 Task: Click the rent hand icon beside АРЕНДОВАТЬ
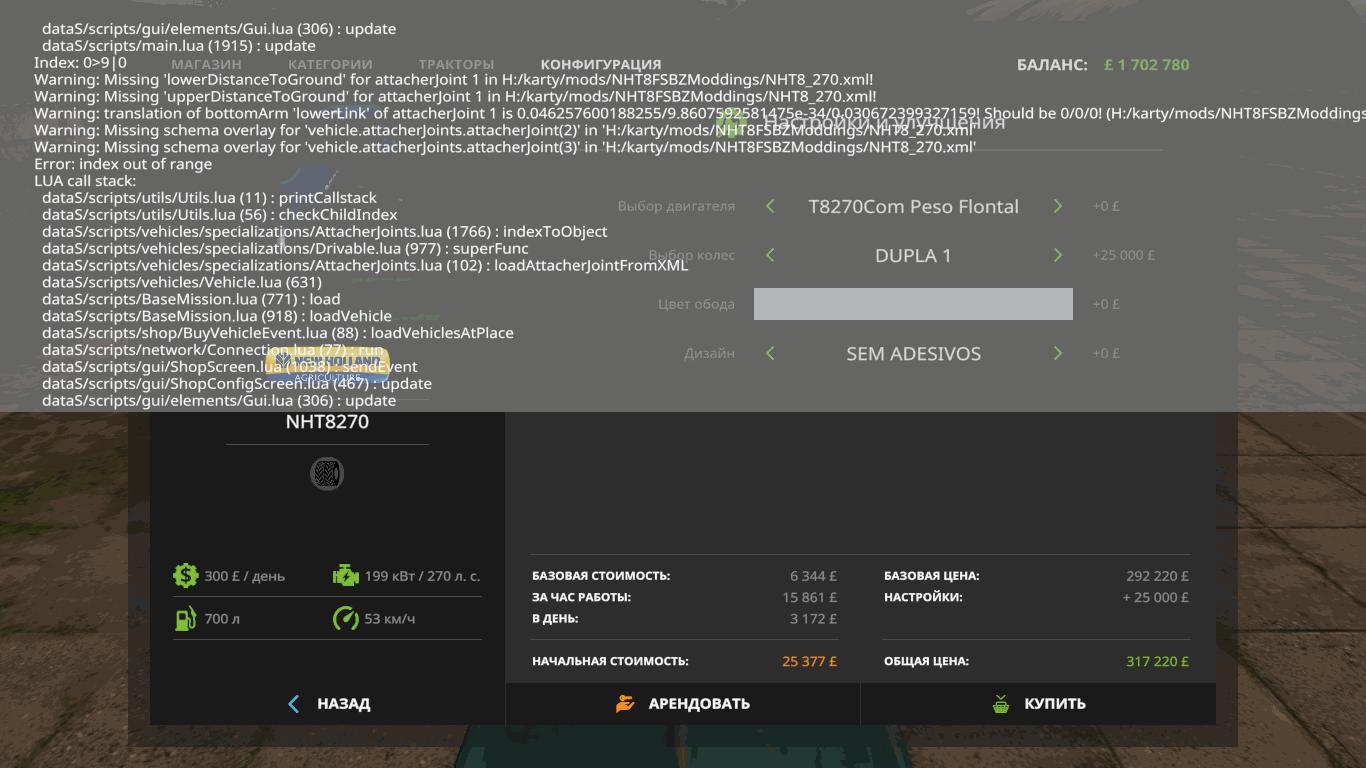(625, 704)
